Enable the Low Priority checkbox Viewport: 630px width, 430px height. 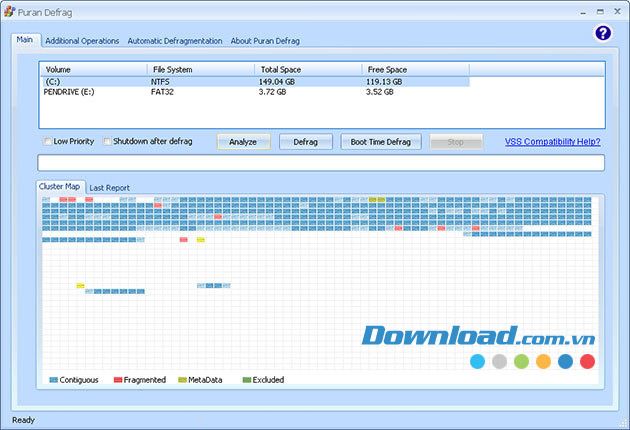47,141
